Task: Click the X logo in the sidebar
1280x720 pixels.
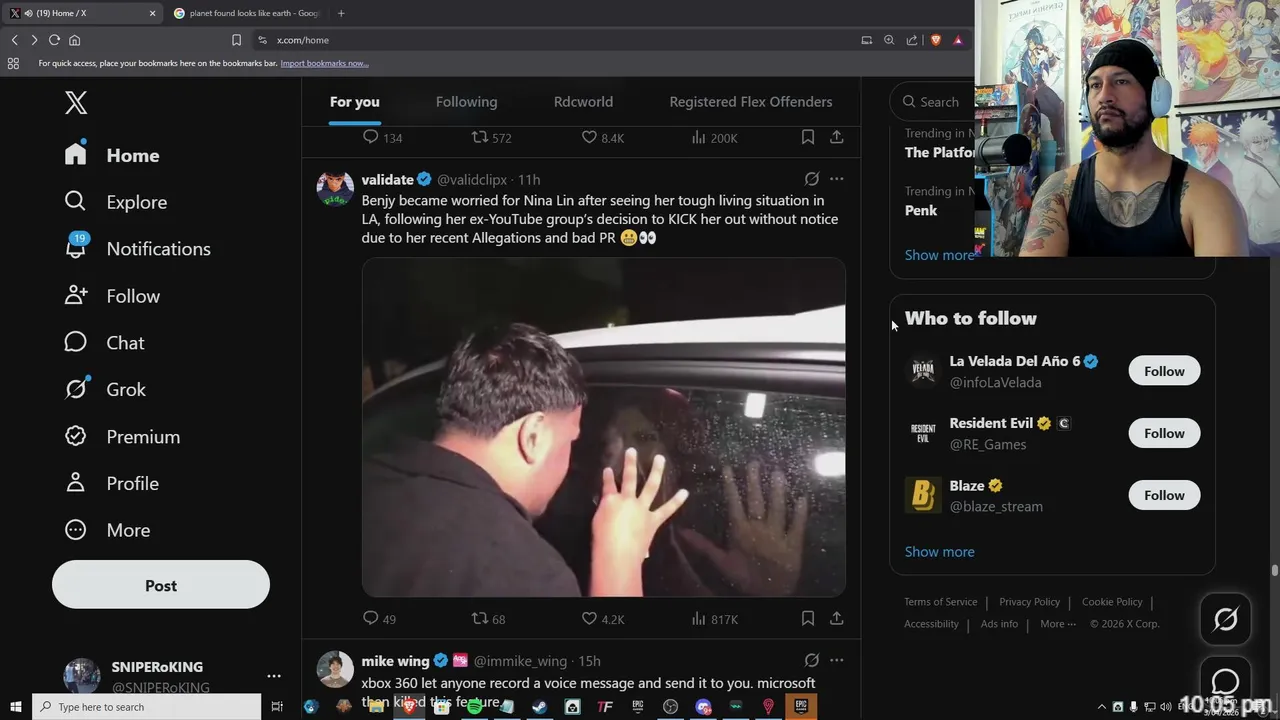Action: coord(76,102)
